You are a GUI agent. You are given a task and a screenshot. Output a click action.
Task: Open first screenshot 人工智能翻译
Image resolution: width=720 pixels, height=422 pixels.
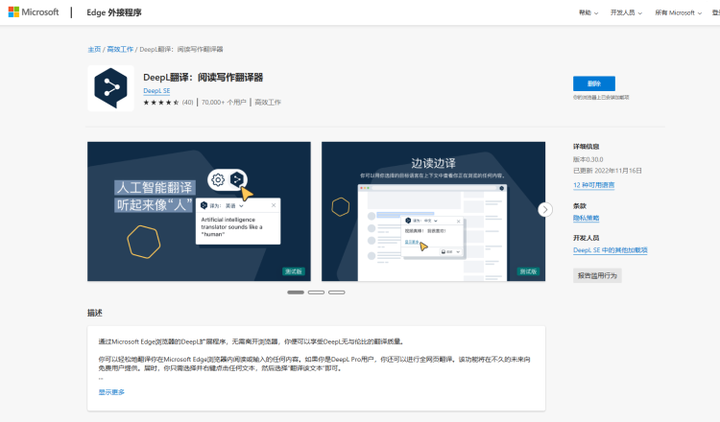[199, 211]
